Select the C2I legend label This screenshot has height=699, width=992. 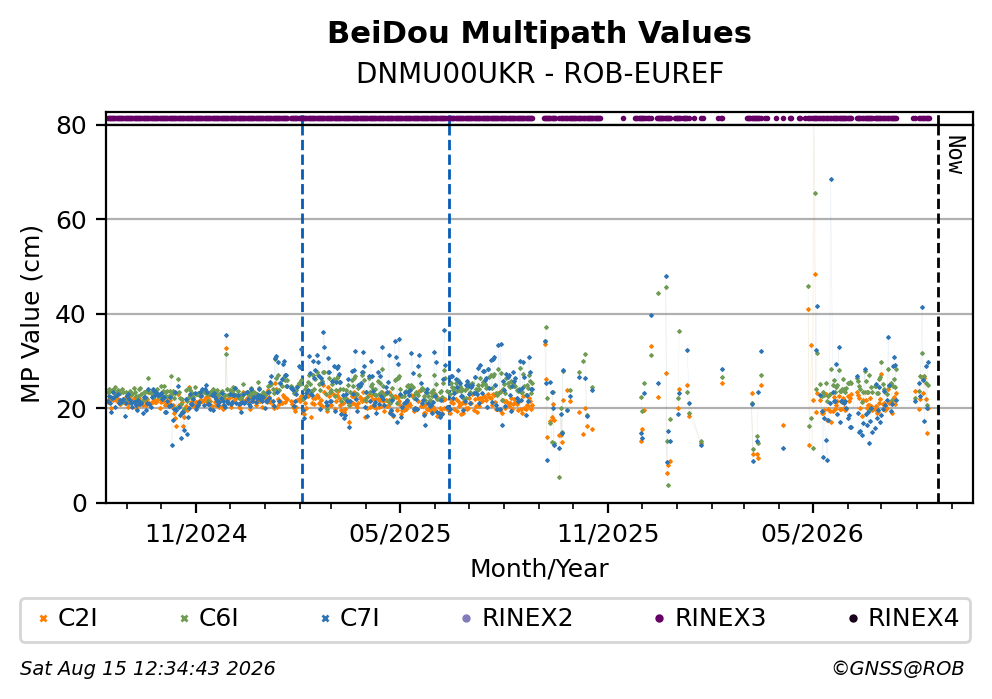pos(77,618)
